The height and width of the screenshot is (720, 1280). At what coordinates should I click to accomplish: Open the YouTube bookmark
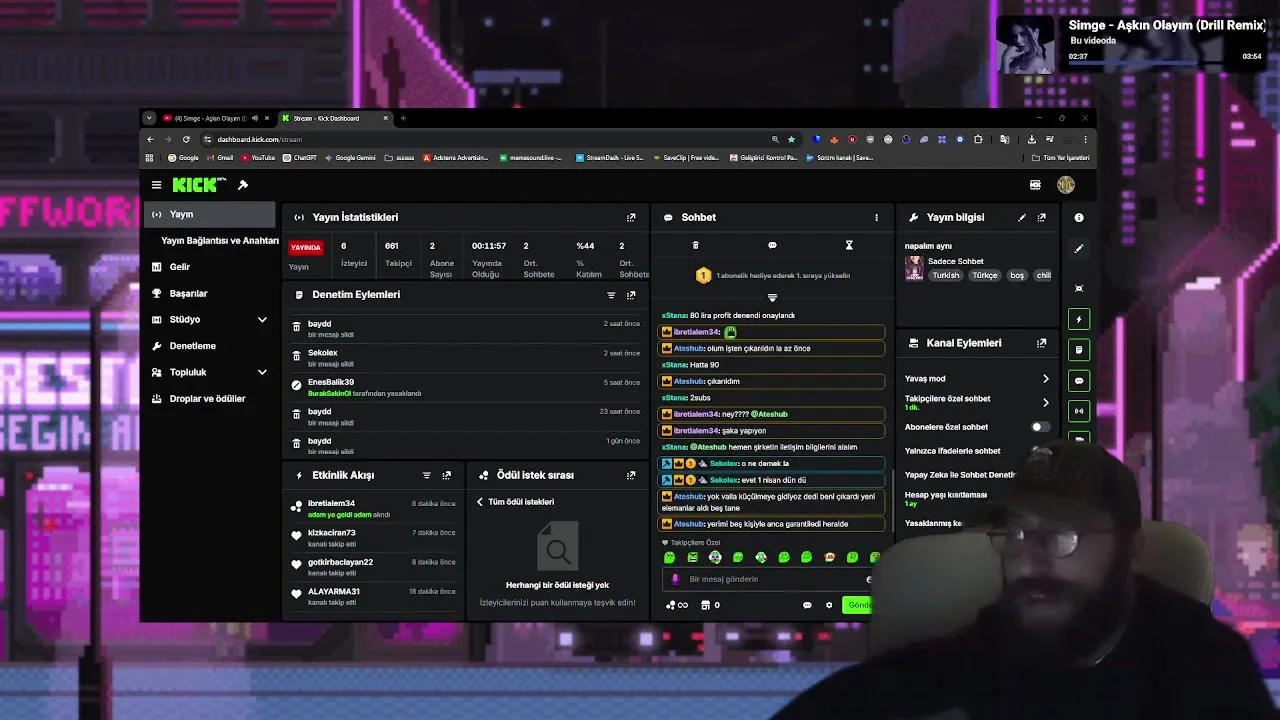(x=258, y=158)
